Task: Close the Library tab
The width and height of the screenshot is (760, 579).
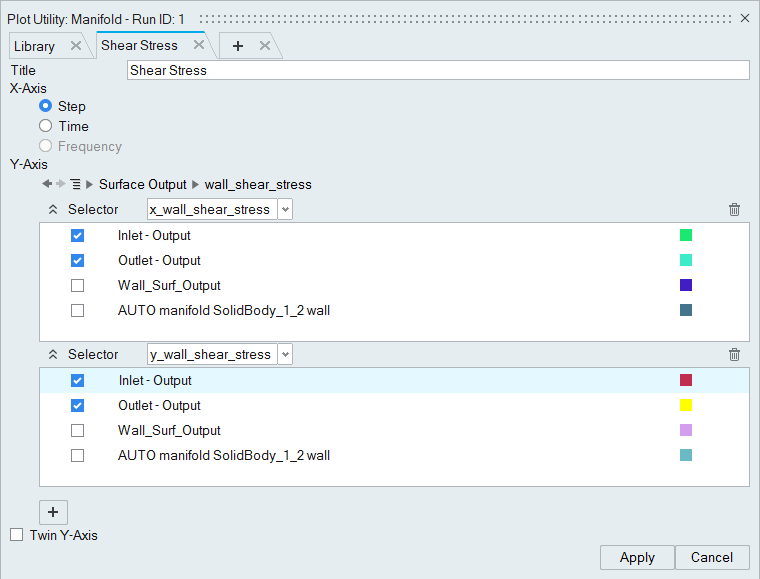Action: point(76,46)
